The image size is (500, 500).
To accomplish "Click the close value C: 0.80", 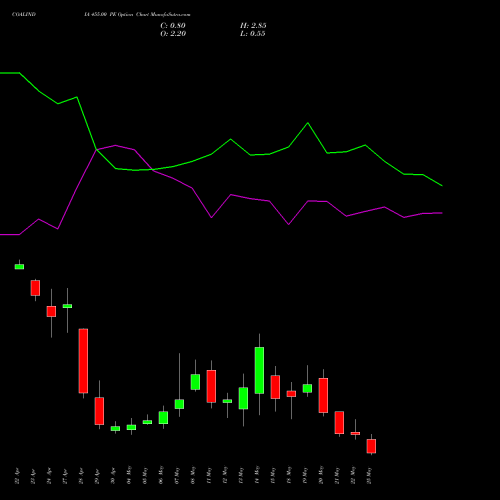I will tap(173, 26).
